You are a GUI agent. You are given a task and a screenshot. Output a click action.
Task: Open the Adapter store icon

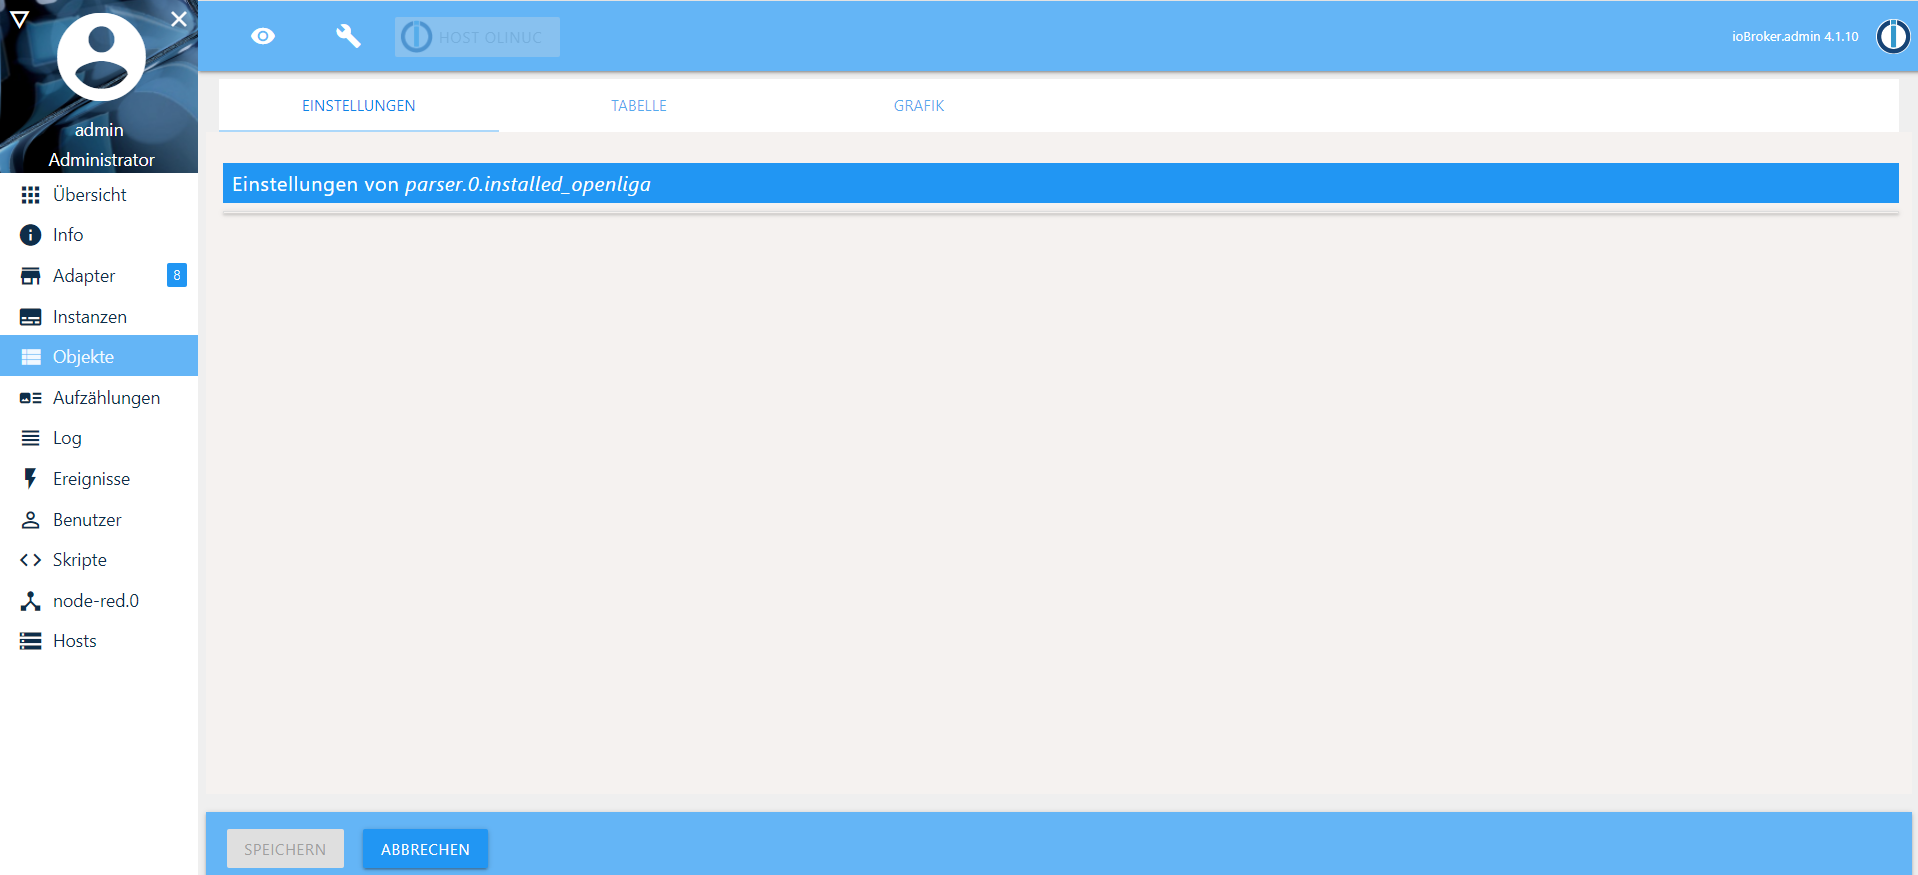coord(31,276)
